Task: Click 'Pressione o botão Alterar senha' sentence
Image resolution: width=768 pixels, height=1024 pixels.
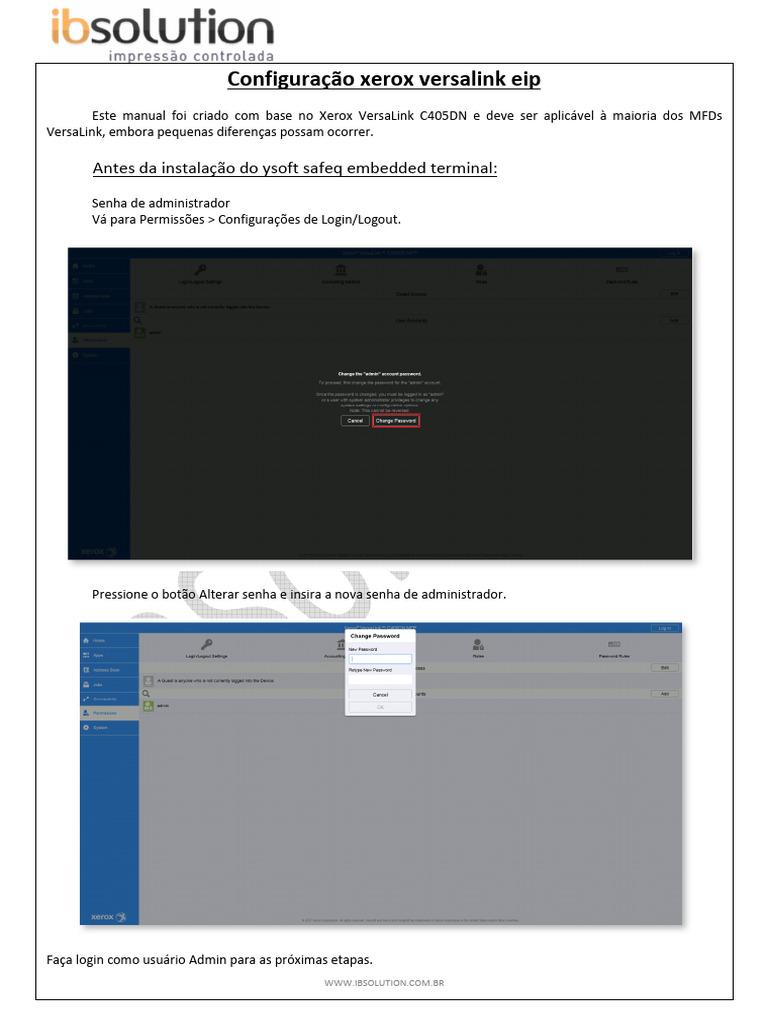Action: click(x=299, y=594)
